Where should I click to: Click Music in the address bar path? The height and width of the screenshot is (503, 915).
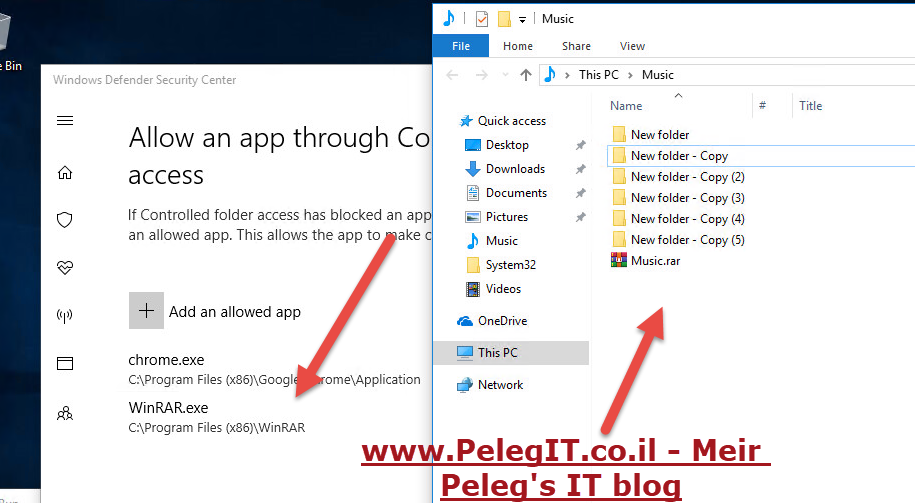click(658, 75)
